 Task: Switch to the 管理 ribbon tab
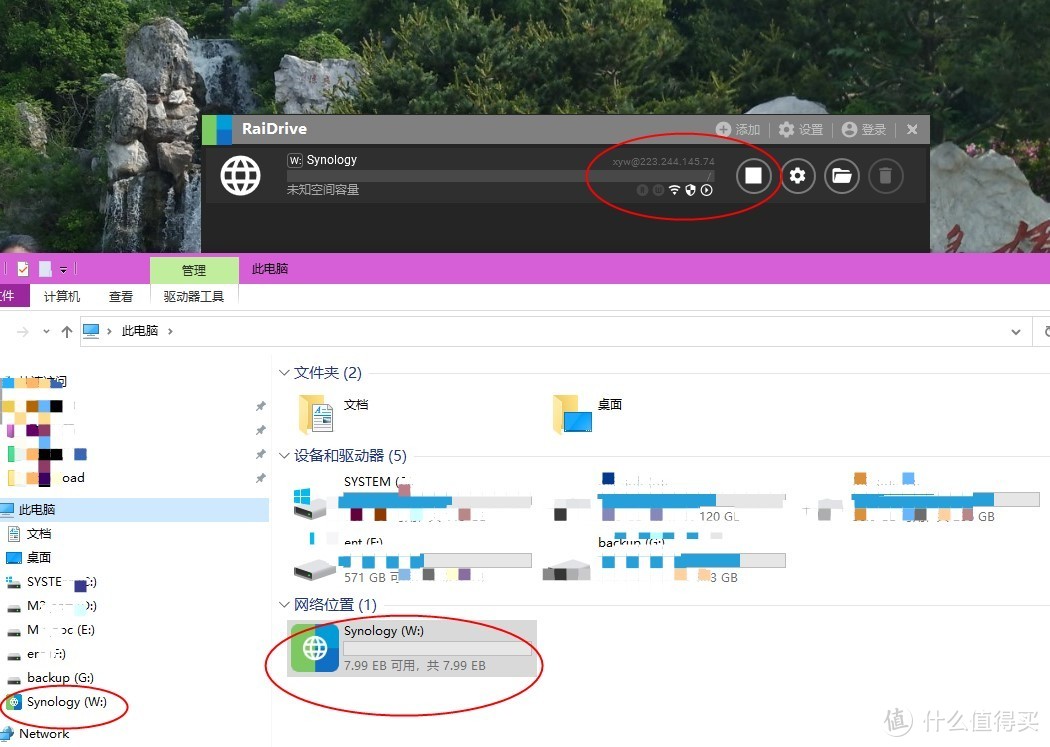tap(193, 269)
